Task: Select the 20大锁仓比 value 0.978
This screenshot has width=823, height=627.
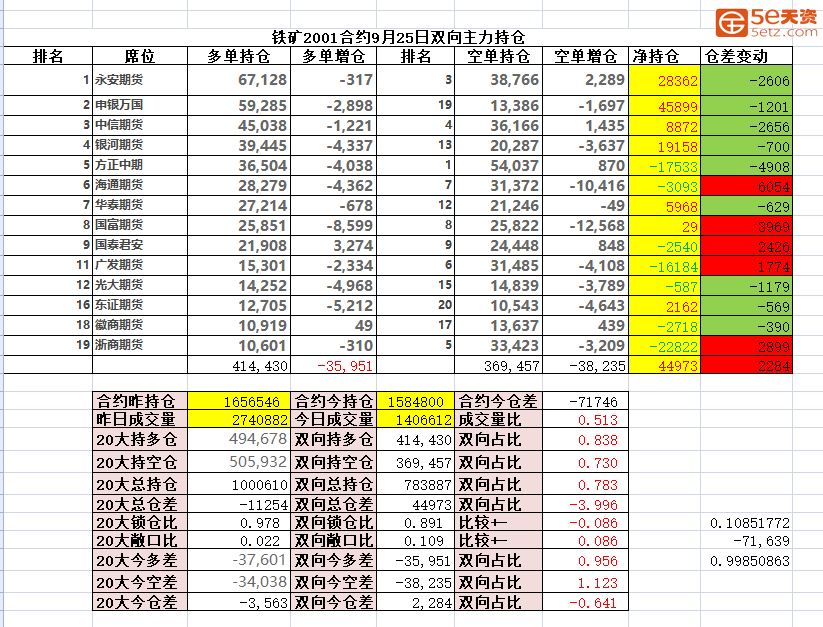Action: [x=239, y=522]
